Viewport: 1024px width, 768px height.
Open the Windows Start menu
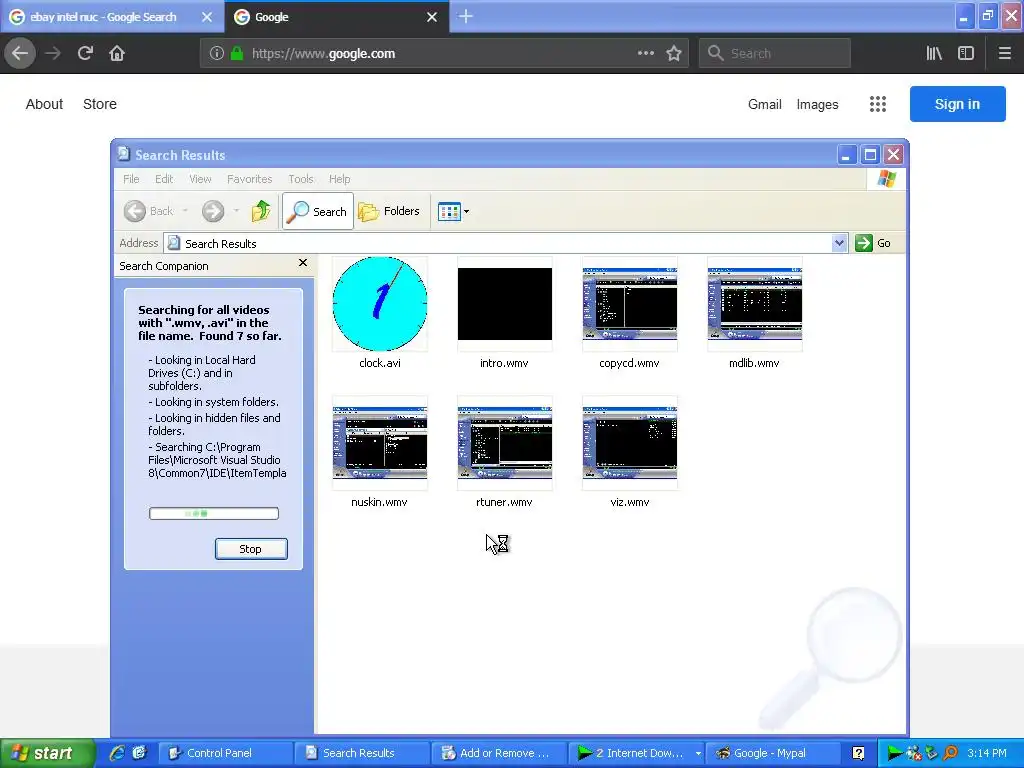[x=47, y=753]
